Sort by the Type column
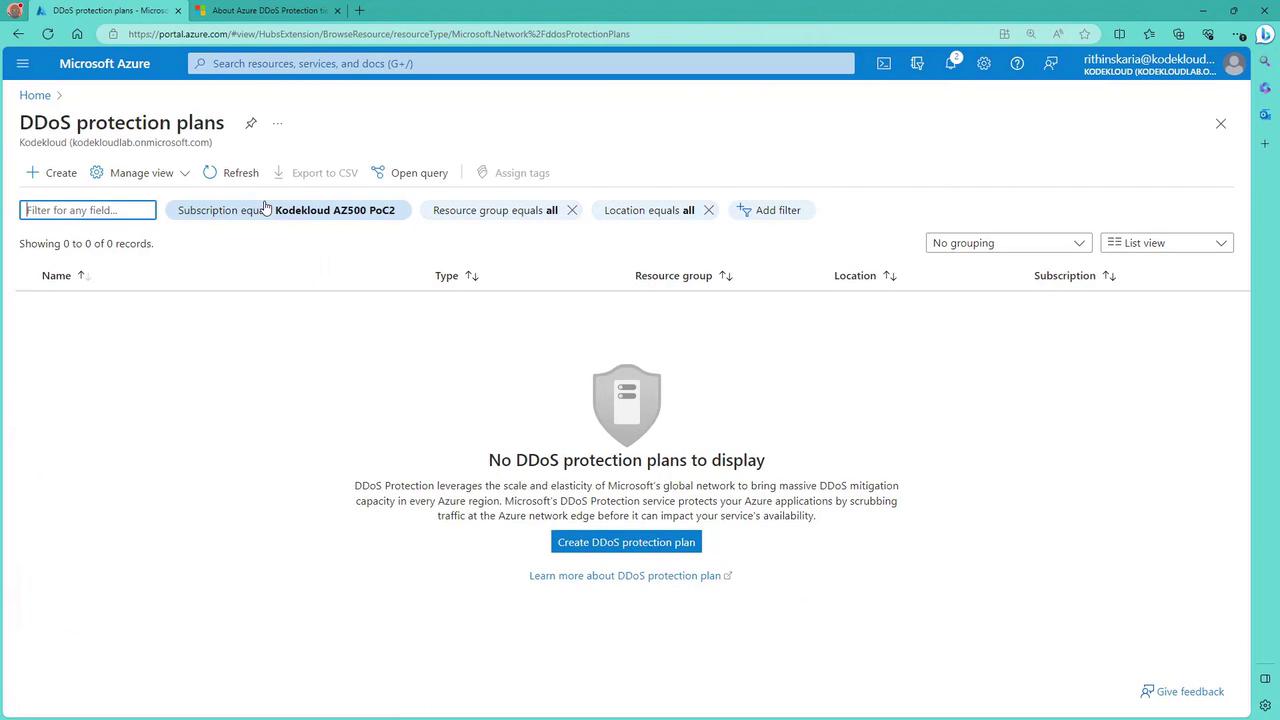The width and height of the screenshot is (1280, 720). coord(456,276)
